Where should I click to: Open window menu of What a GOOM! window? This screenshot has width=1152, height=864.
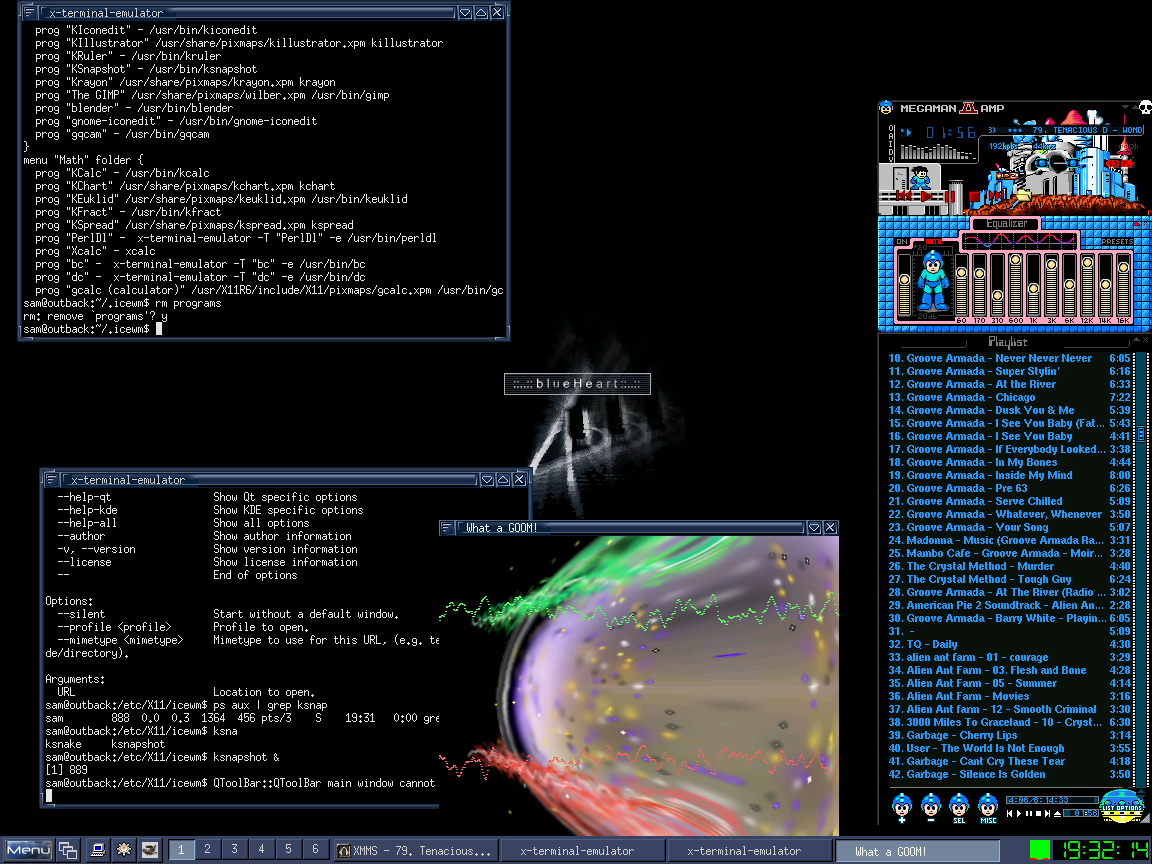click(447, 528)
